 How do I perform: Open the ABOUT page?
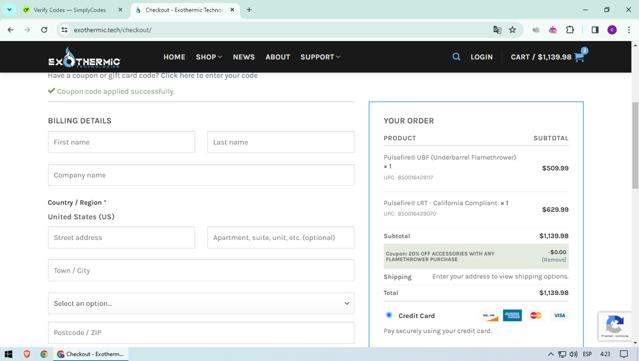(x=278, y=57)
